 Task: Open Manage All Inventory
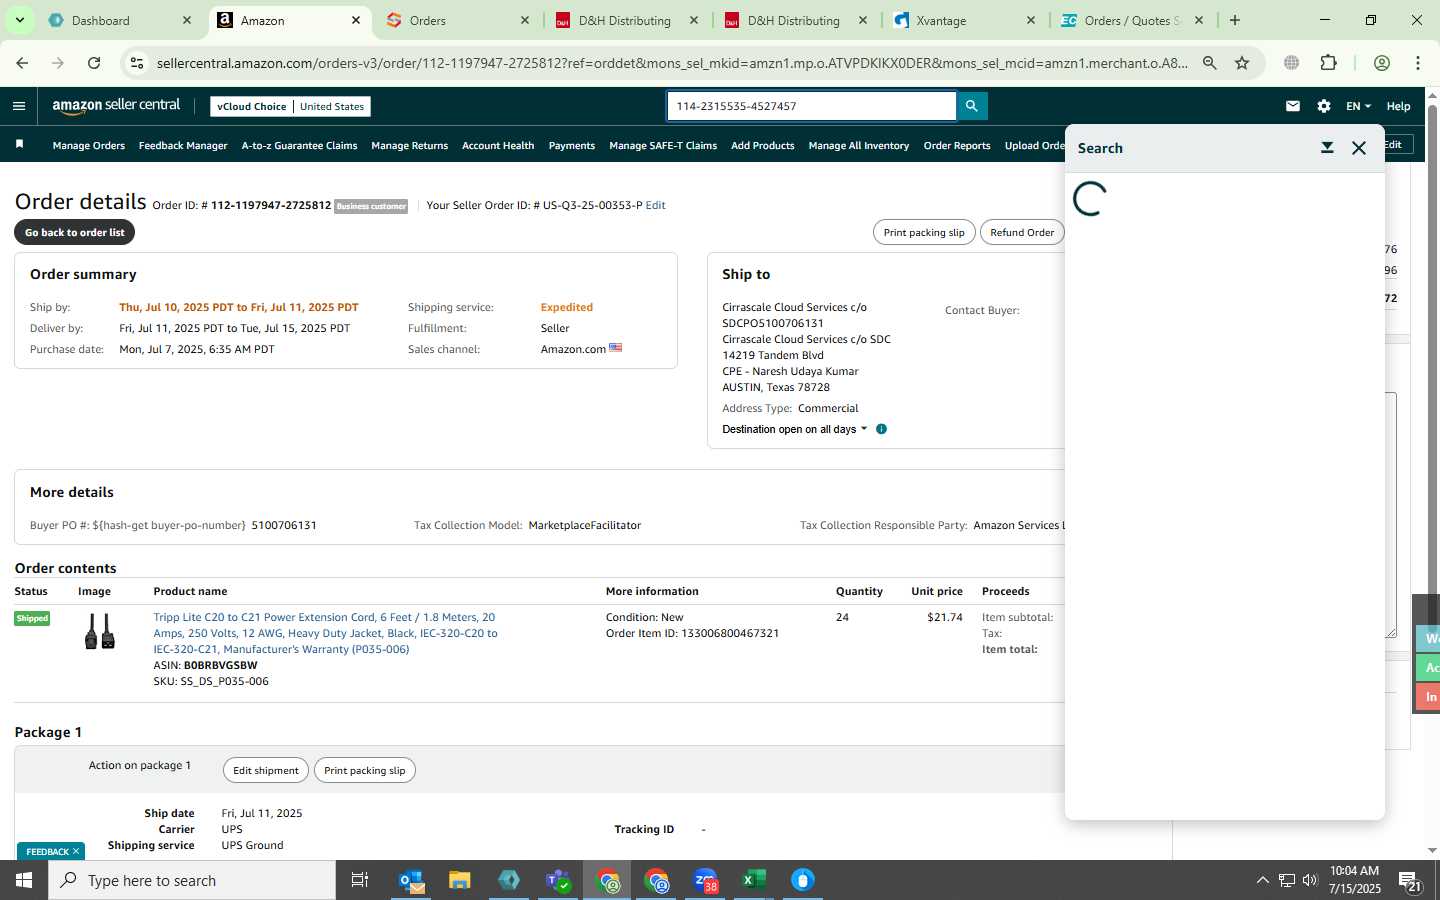click(x=859, y=146)
